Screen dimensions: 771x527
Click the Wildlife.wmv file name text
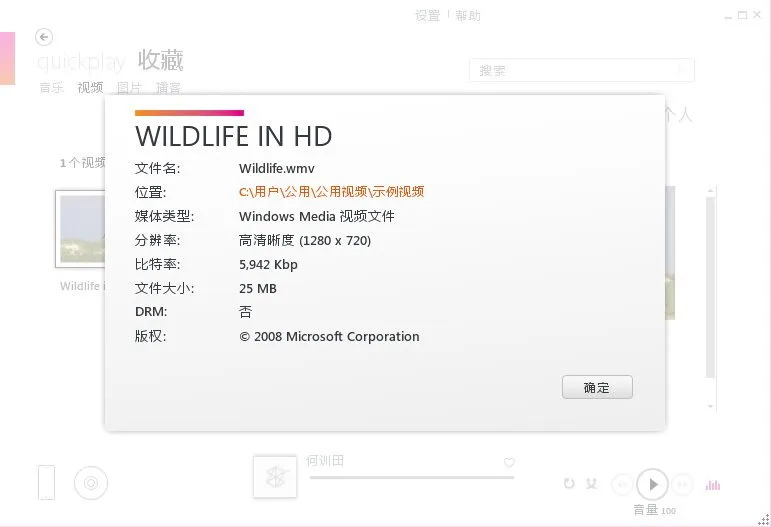click(276, 168)
